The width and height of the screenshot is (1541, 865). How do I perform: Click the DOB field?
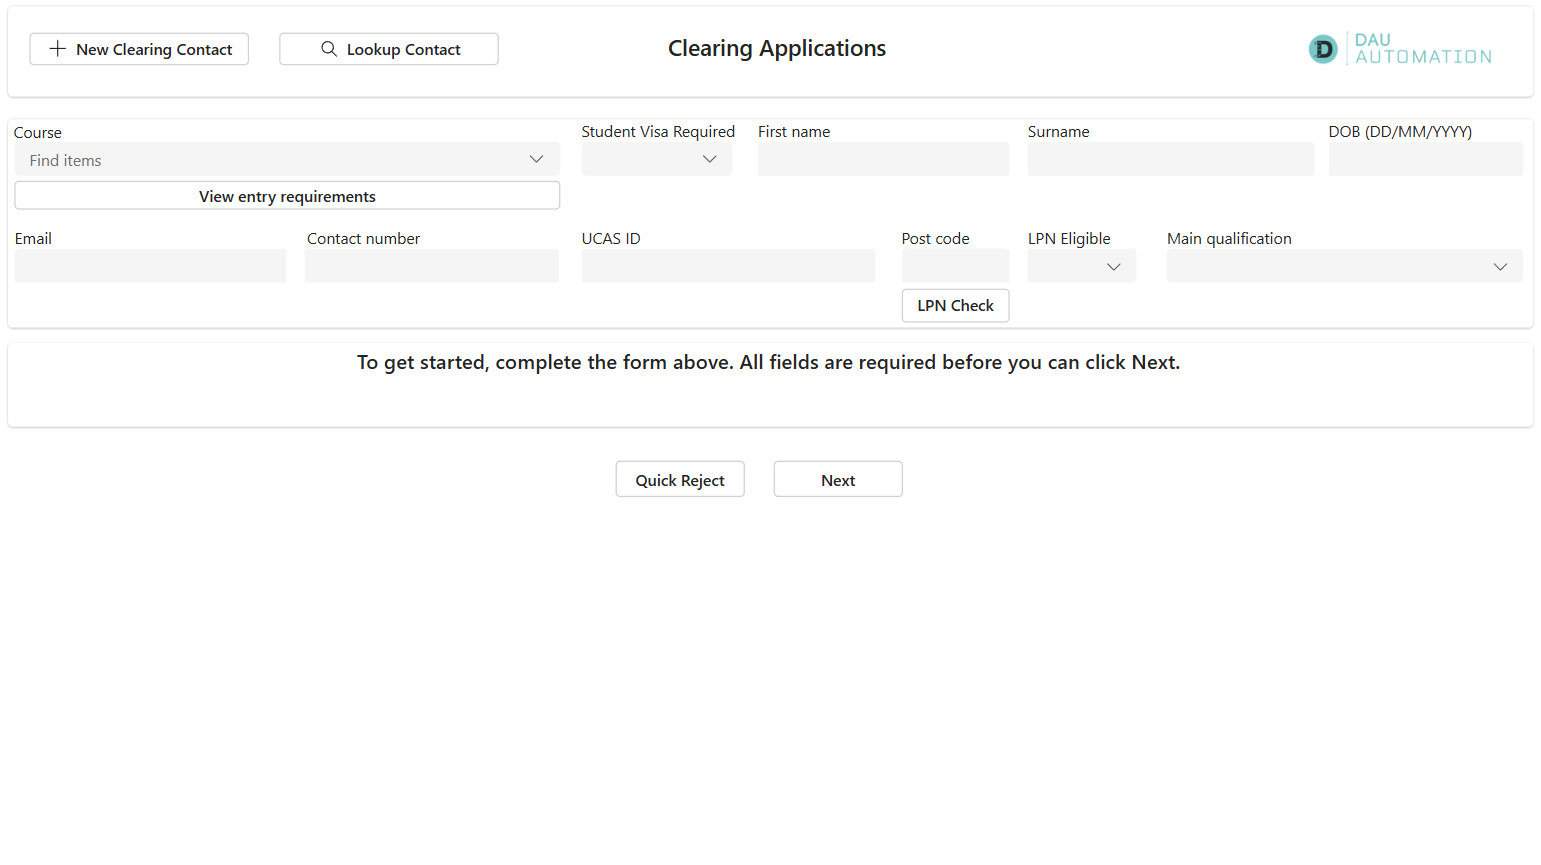(1425, 158)
